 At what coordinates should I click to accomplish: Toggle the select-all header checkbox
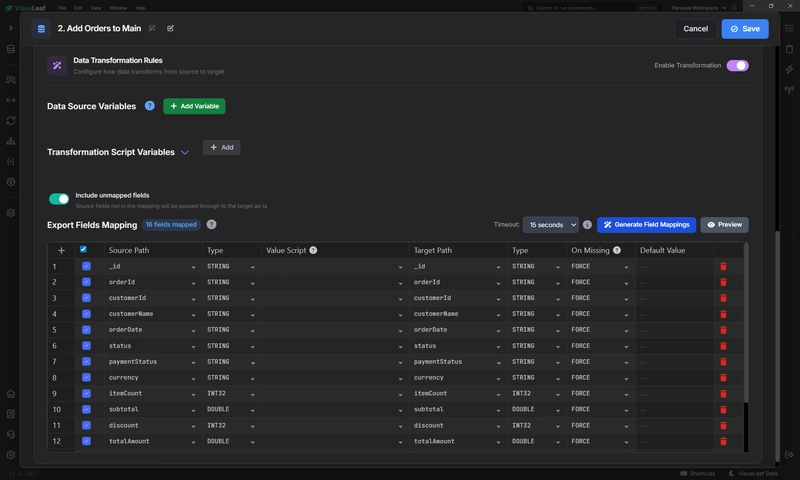coord(83,249)
